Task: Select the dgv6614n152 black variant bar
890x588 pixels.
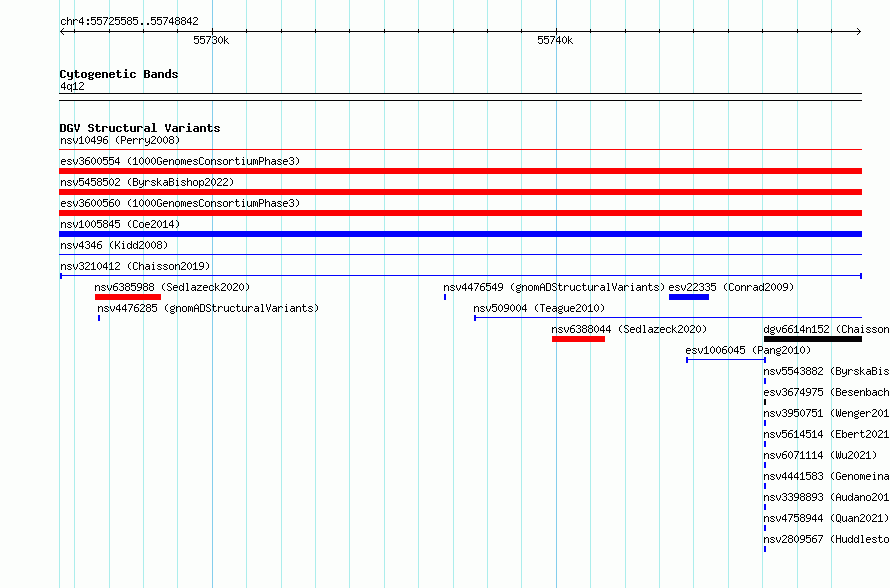Action: click(x=813, y=339)
